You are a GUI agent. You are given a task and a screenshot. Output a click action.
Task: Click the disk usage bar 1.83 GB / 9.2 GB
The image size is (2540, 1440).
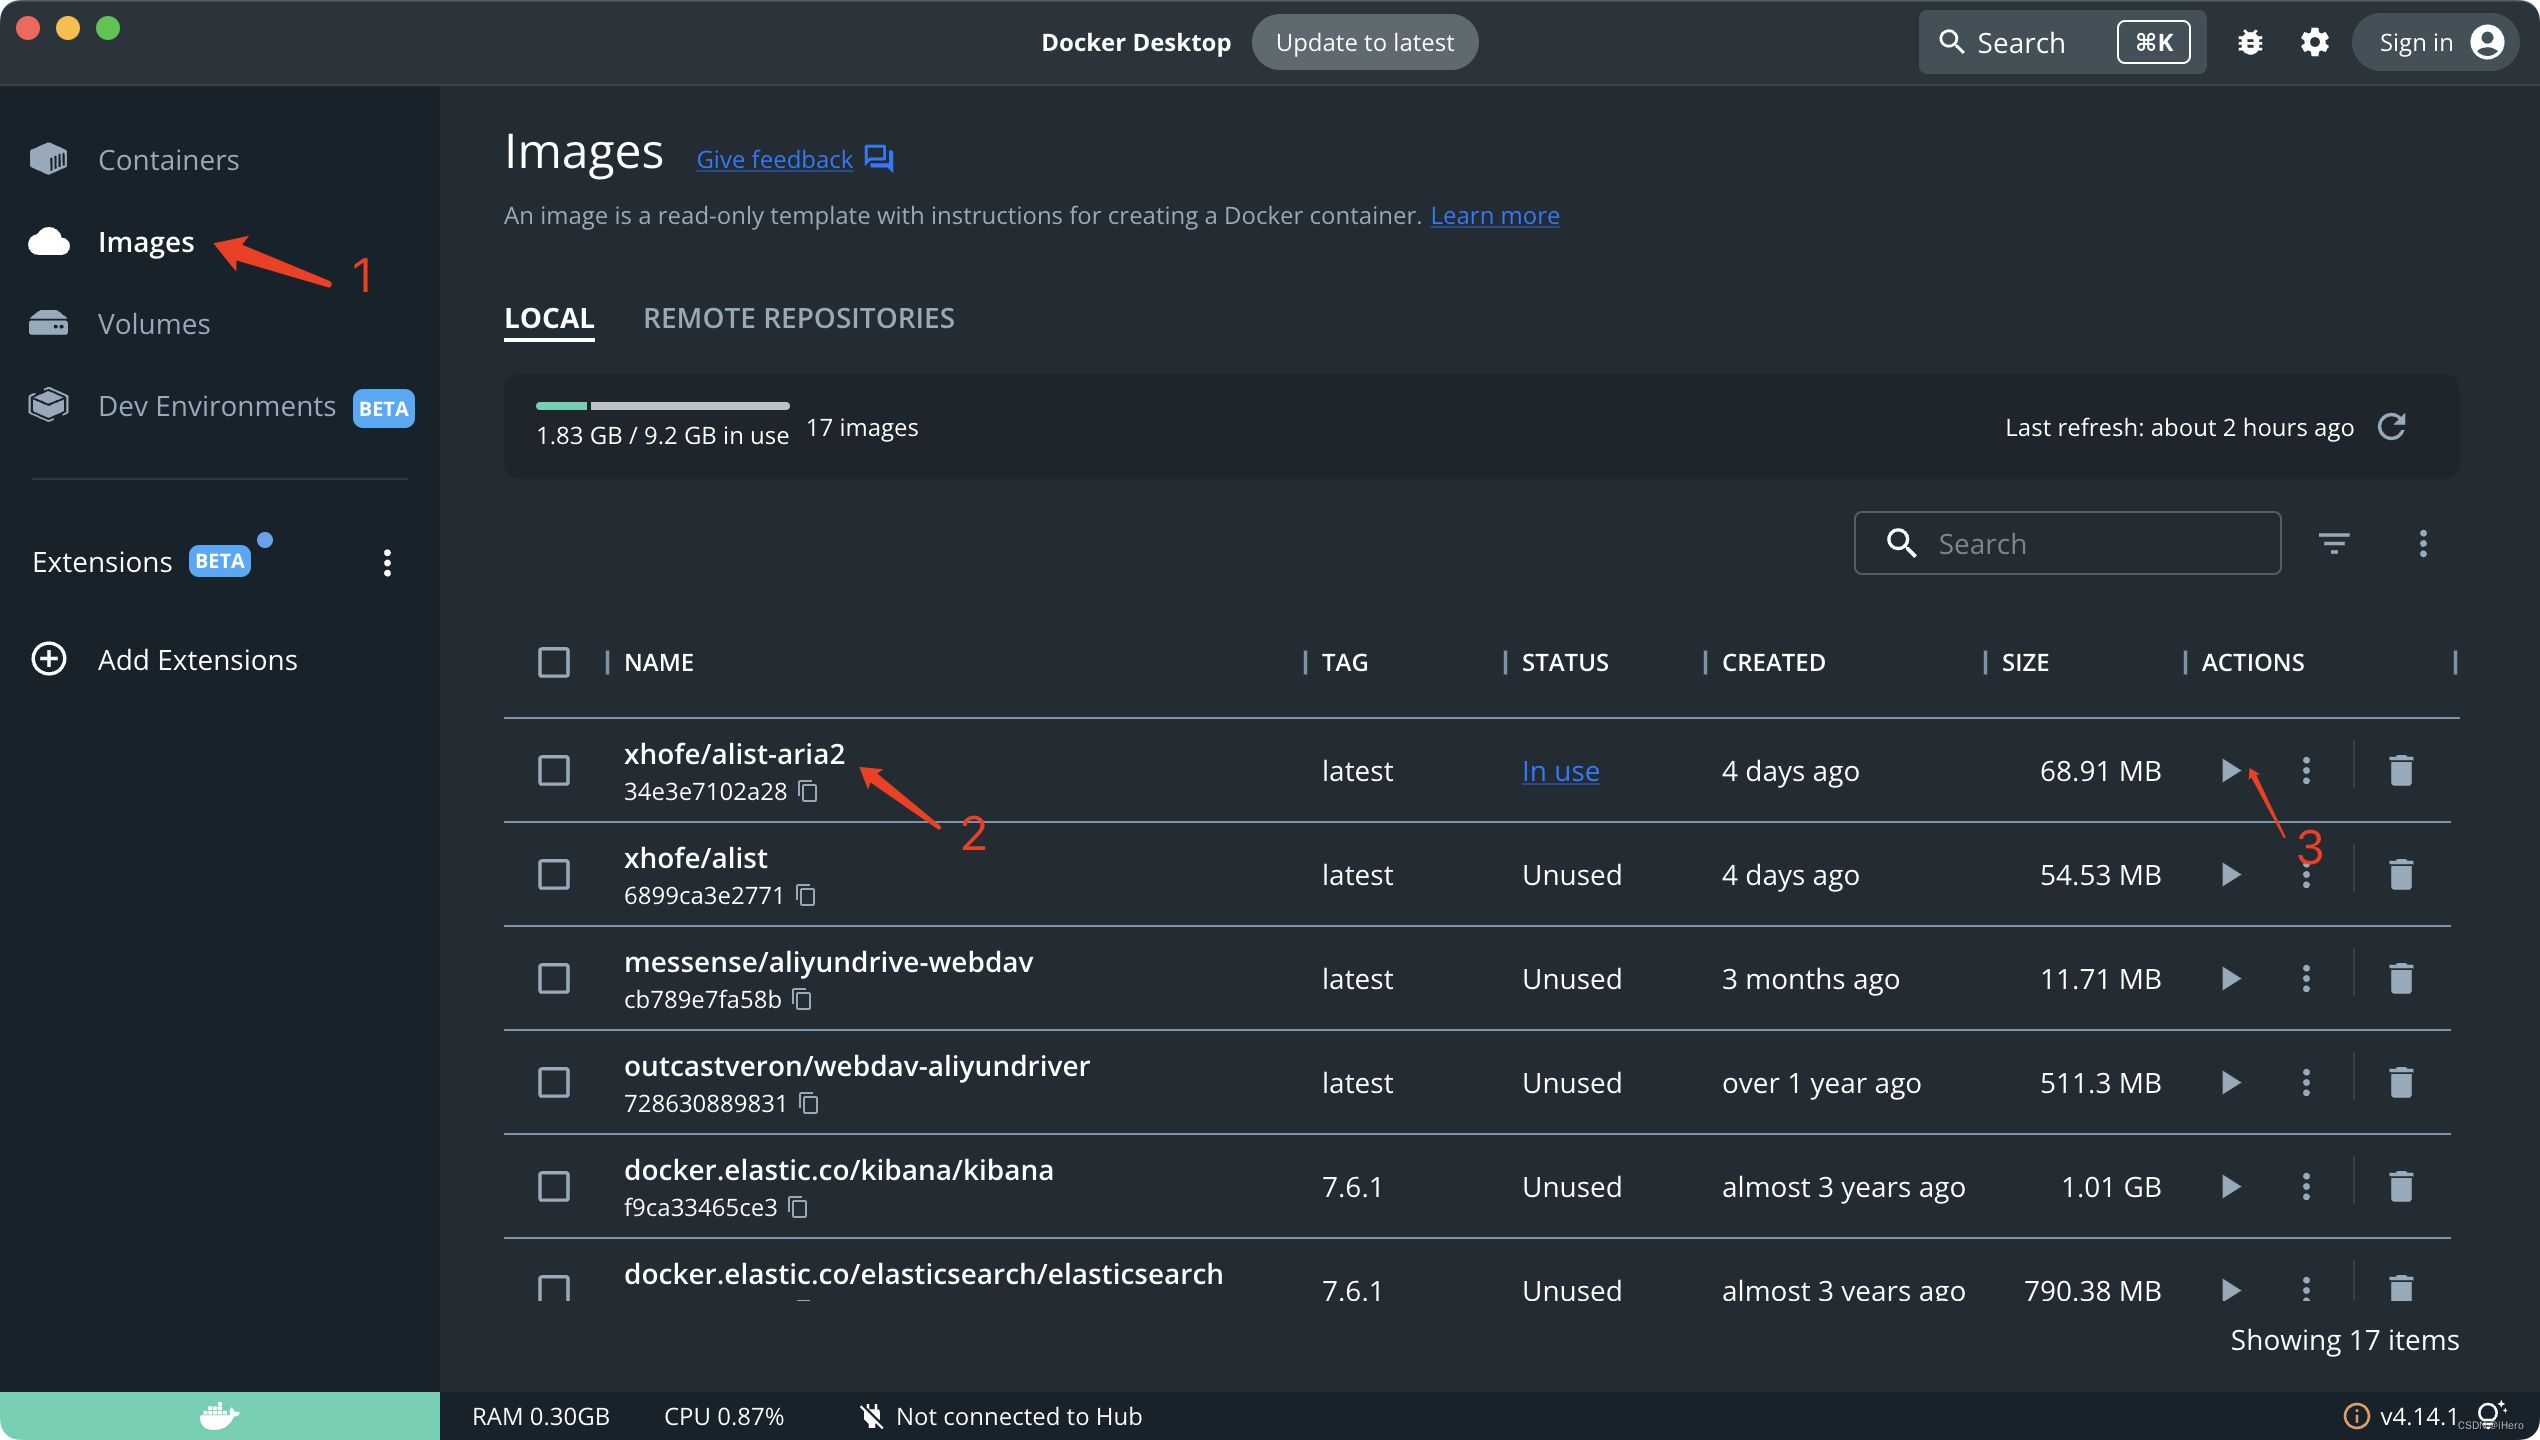tap(662, 406)
